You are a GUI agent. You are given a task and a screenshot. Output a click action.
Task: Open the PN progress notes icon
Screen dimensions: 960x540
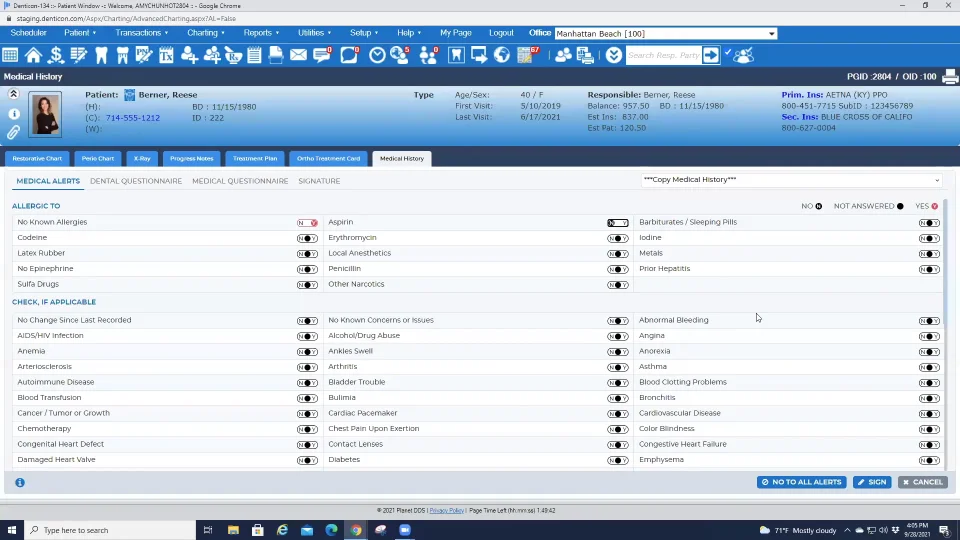[144, 55]
